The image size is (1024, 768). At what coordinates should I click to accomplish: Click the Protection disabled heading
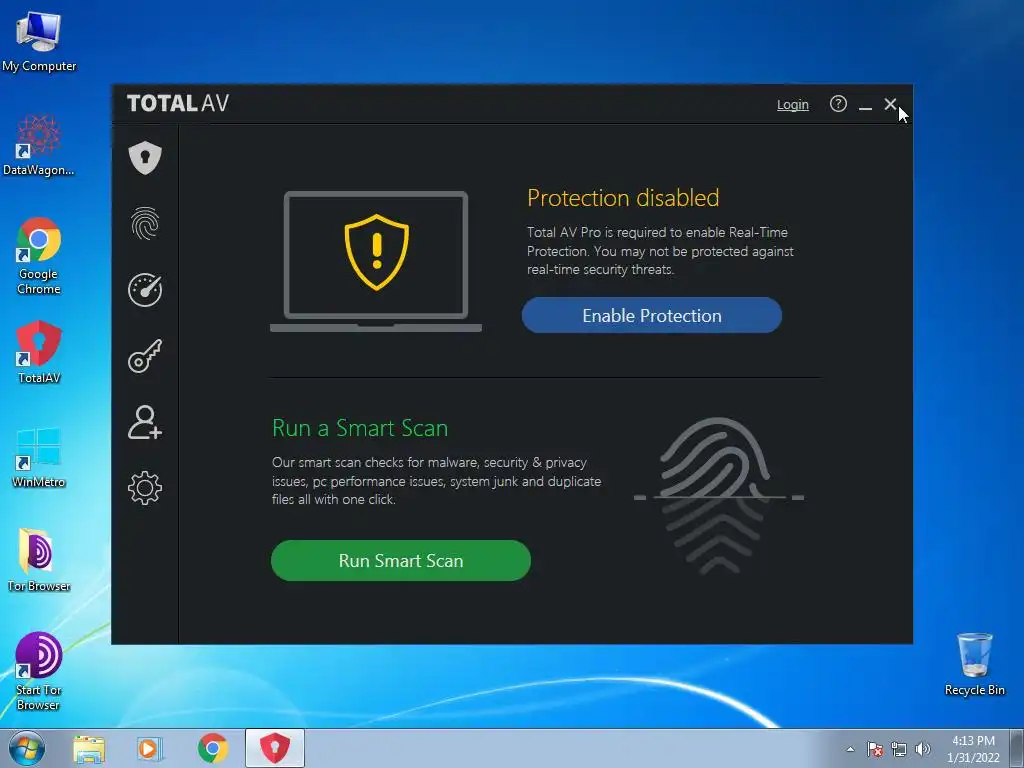click(x=623, y=198)
